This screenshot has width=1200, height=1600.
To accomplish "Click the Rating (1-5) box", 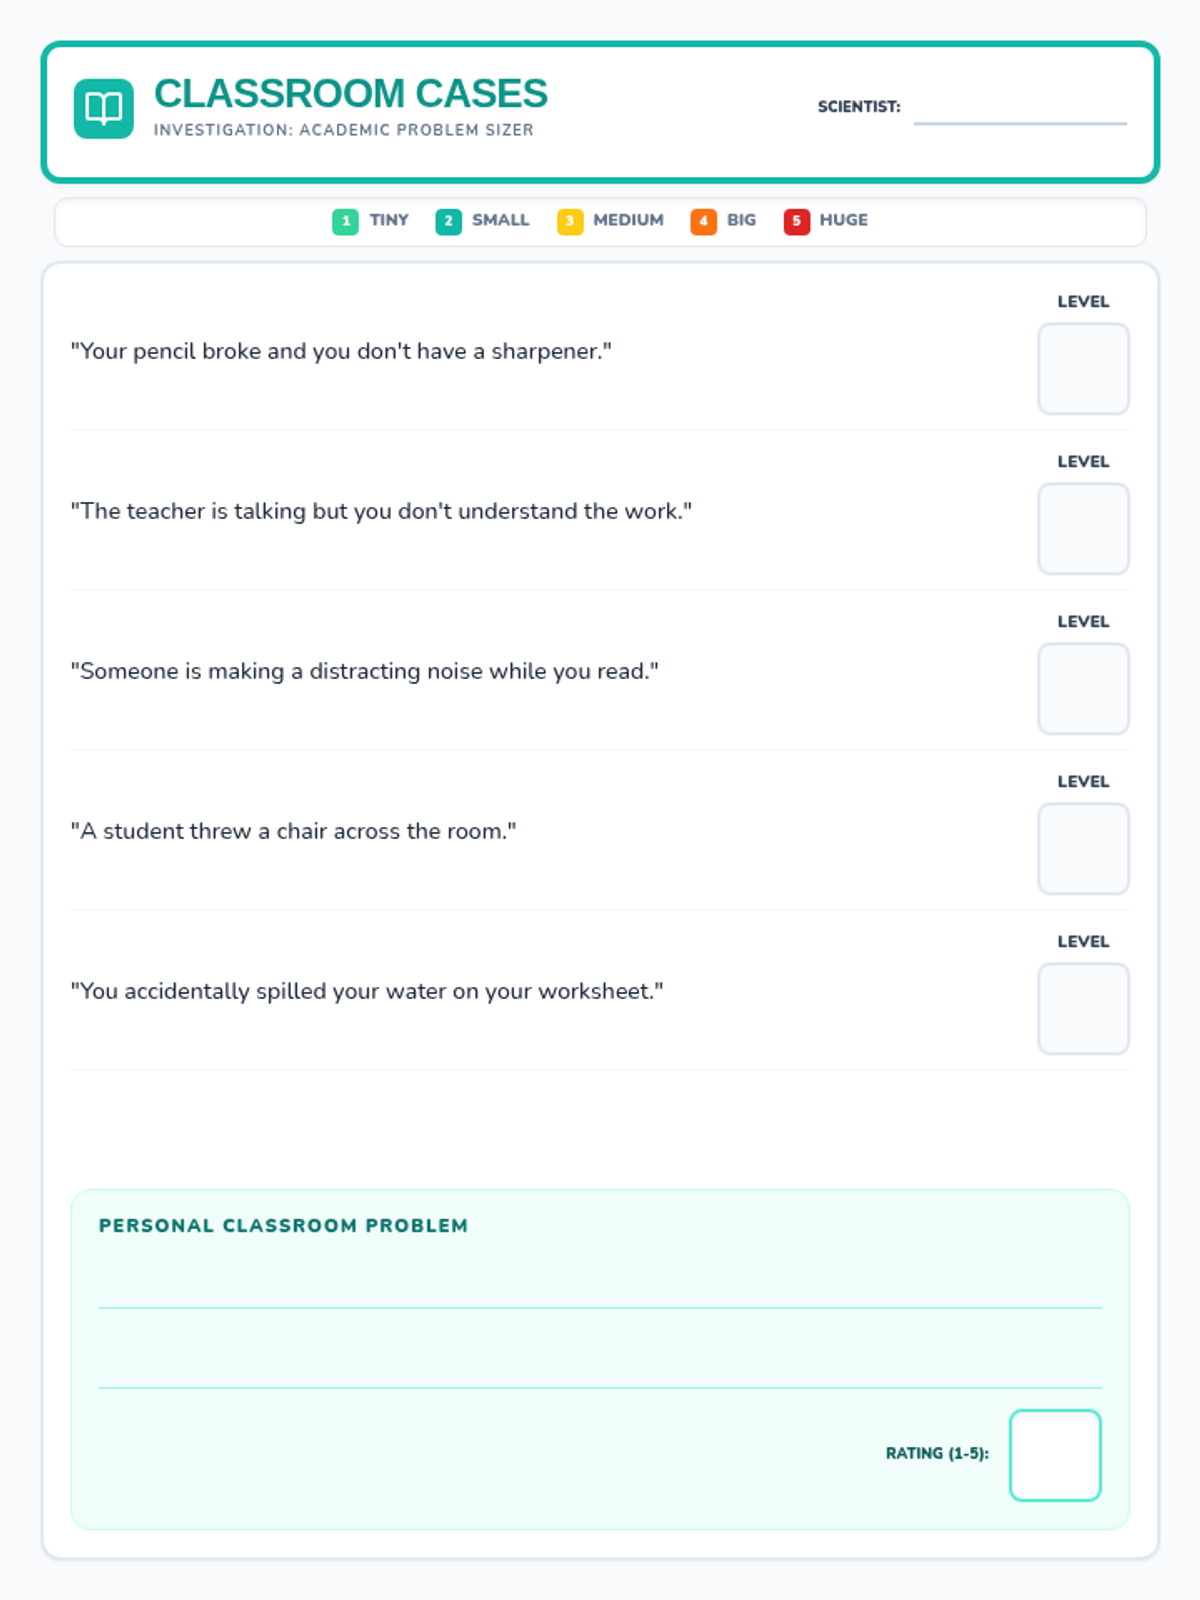I will pyautogui.click(x=1055, y=1455).
